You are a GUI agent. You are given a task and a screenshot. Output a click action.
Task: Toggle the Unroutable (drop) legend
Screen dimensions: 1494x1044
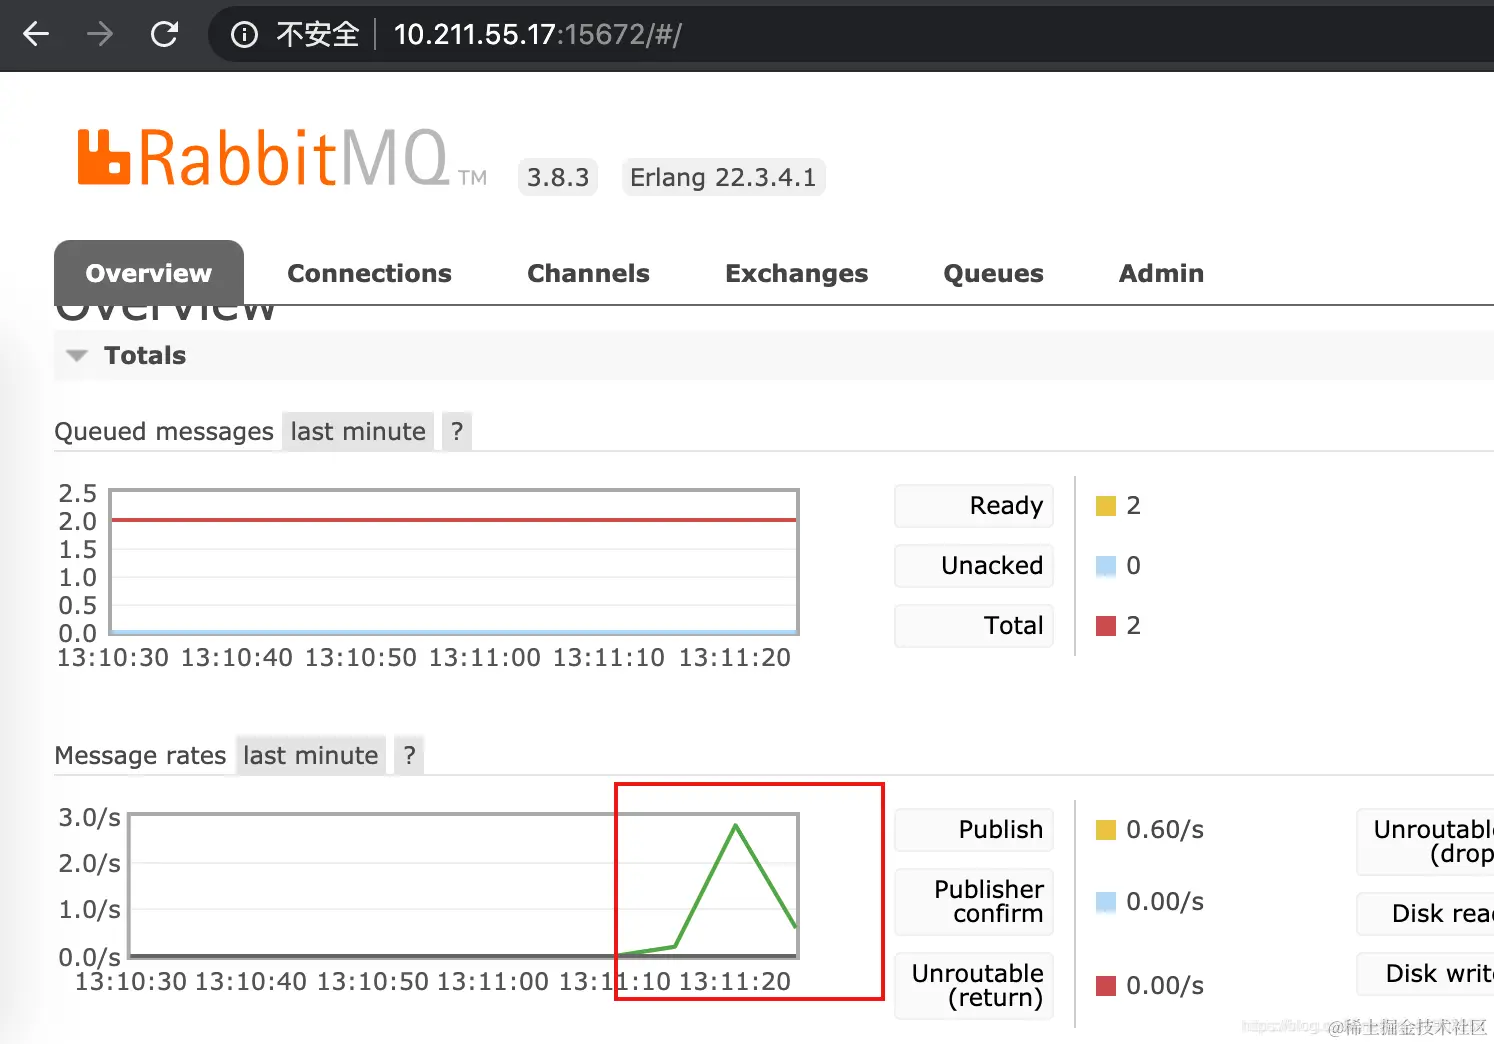[x=1425, y=841]
